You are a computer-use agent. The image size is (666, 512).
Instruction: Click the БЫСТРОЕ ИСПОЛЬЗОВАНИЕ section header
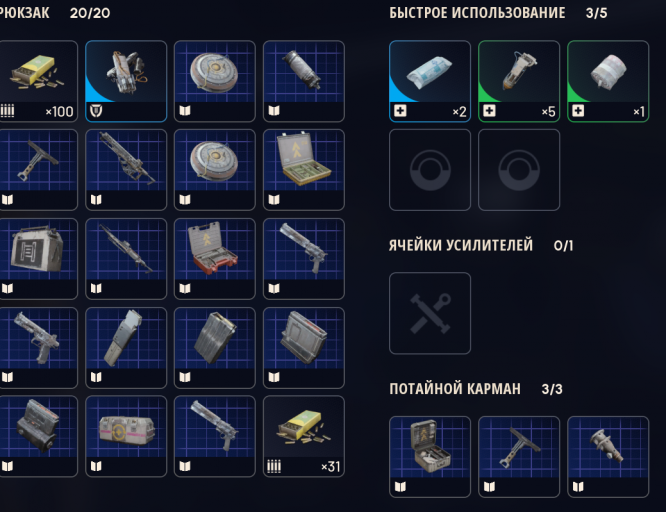(477, 13)
